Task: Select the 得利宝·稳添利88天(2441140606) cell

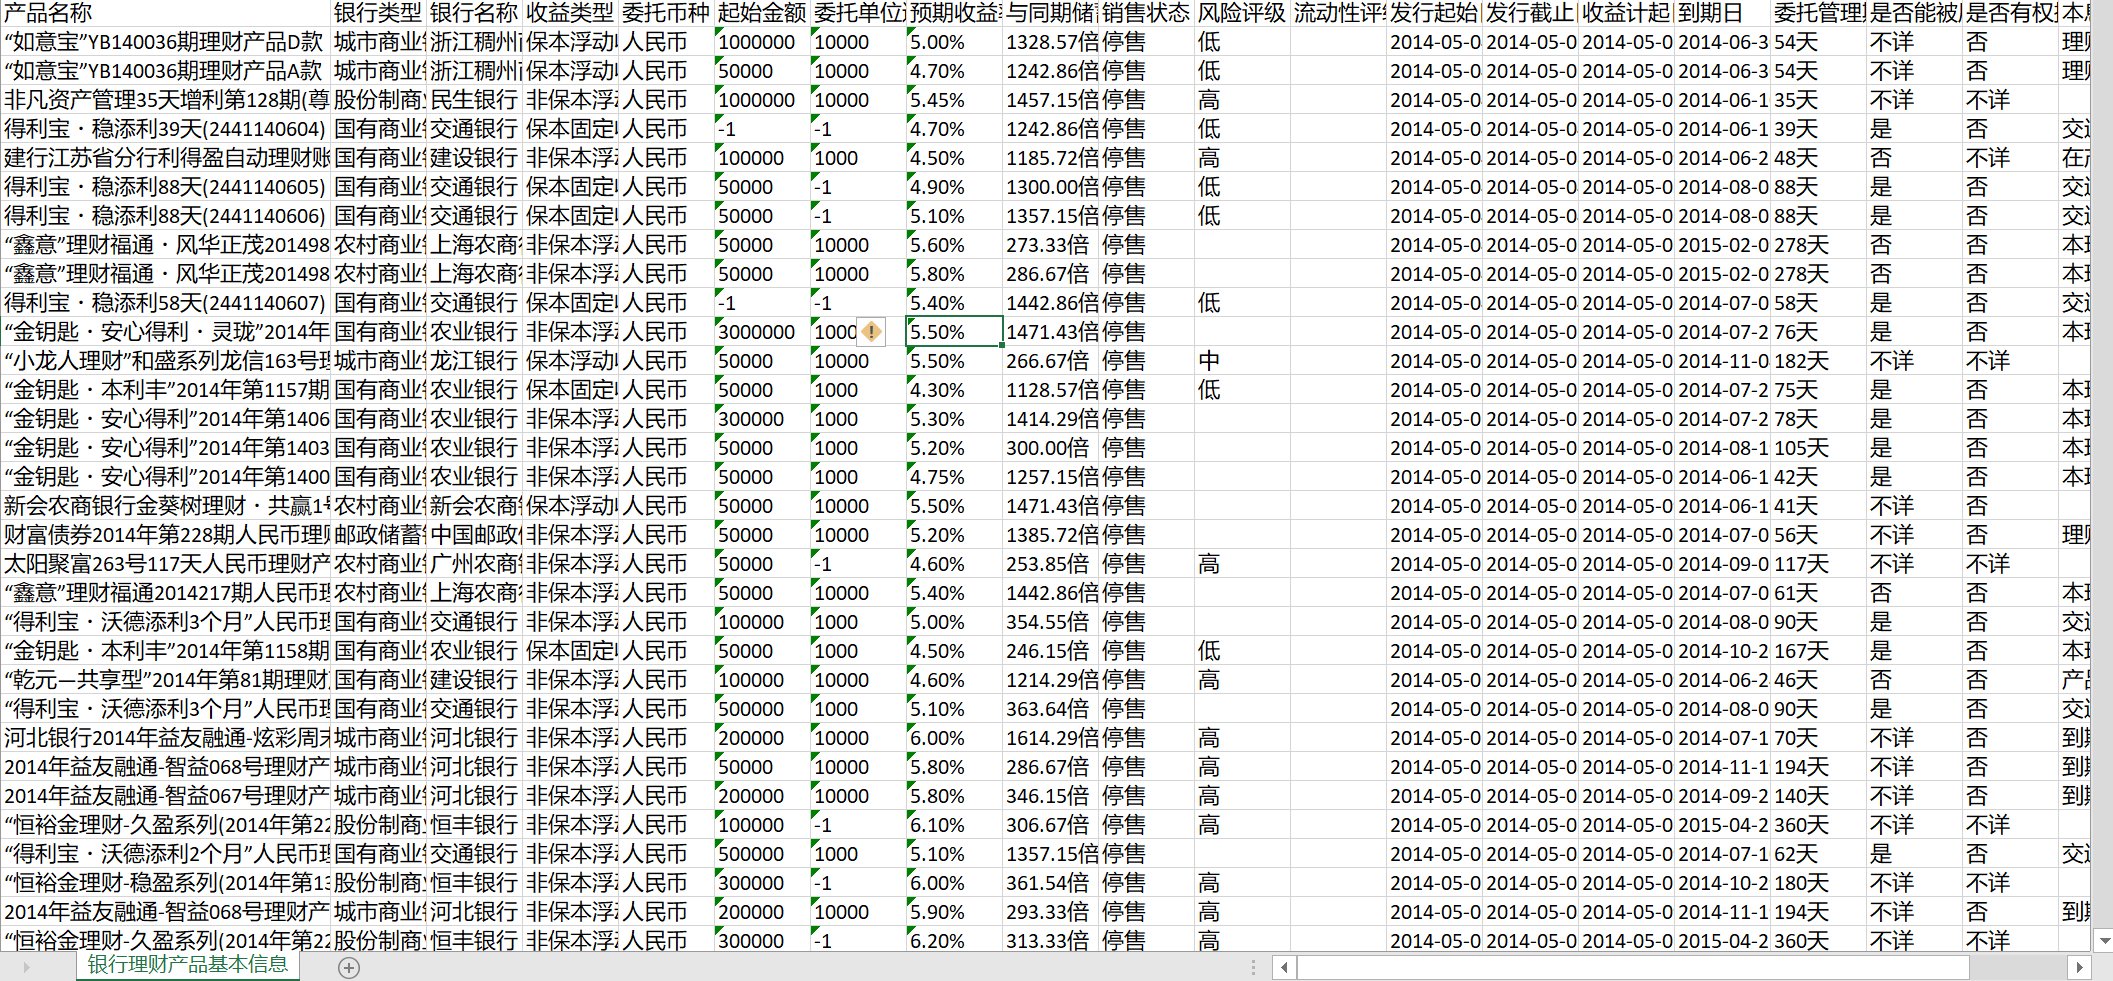Action: pos(166,216)
